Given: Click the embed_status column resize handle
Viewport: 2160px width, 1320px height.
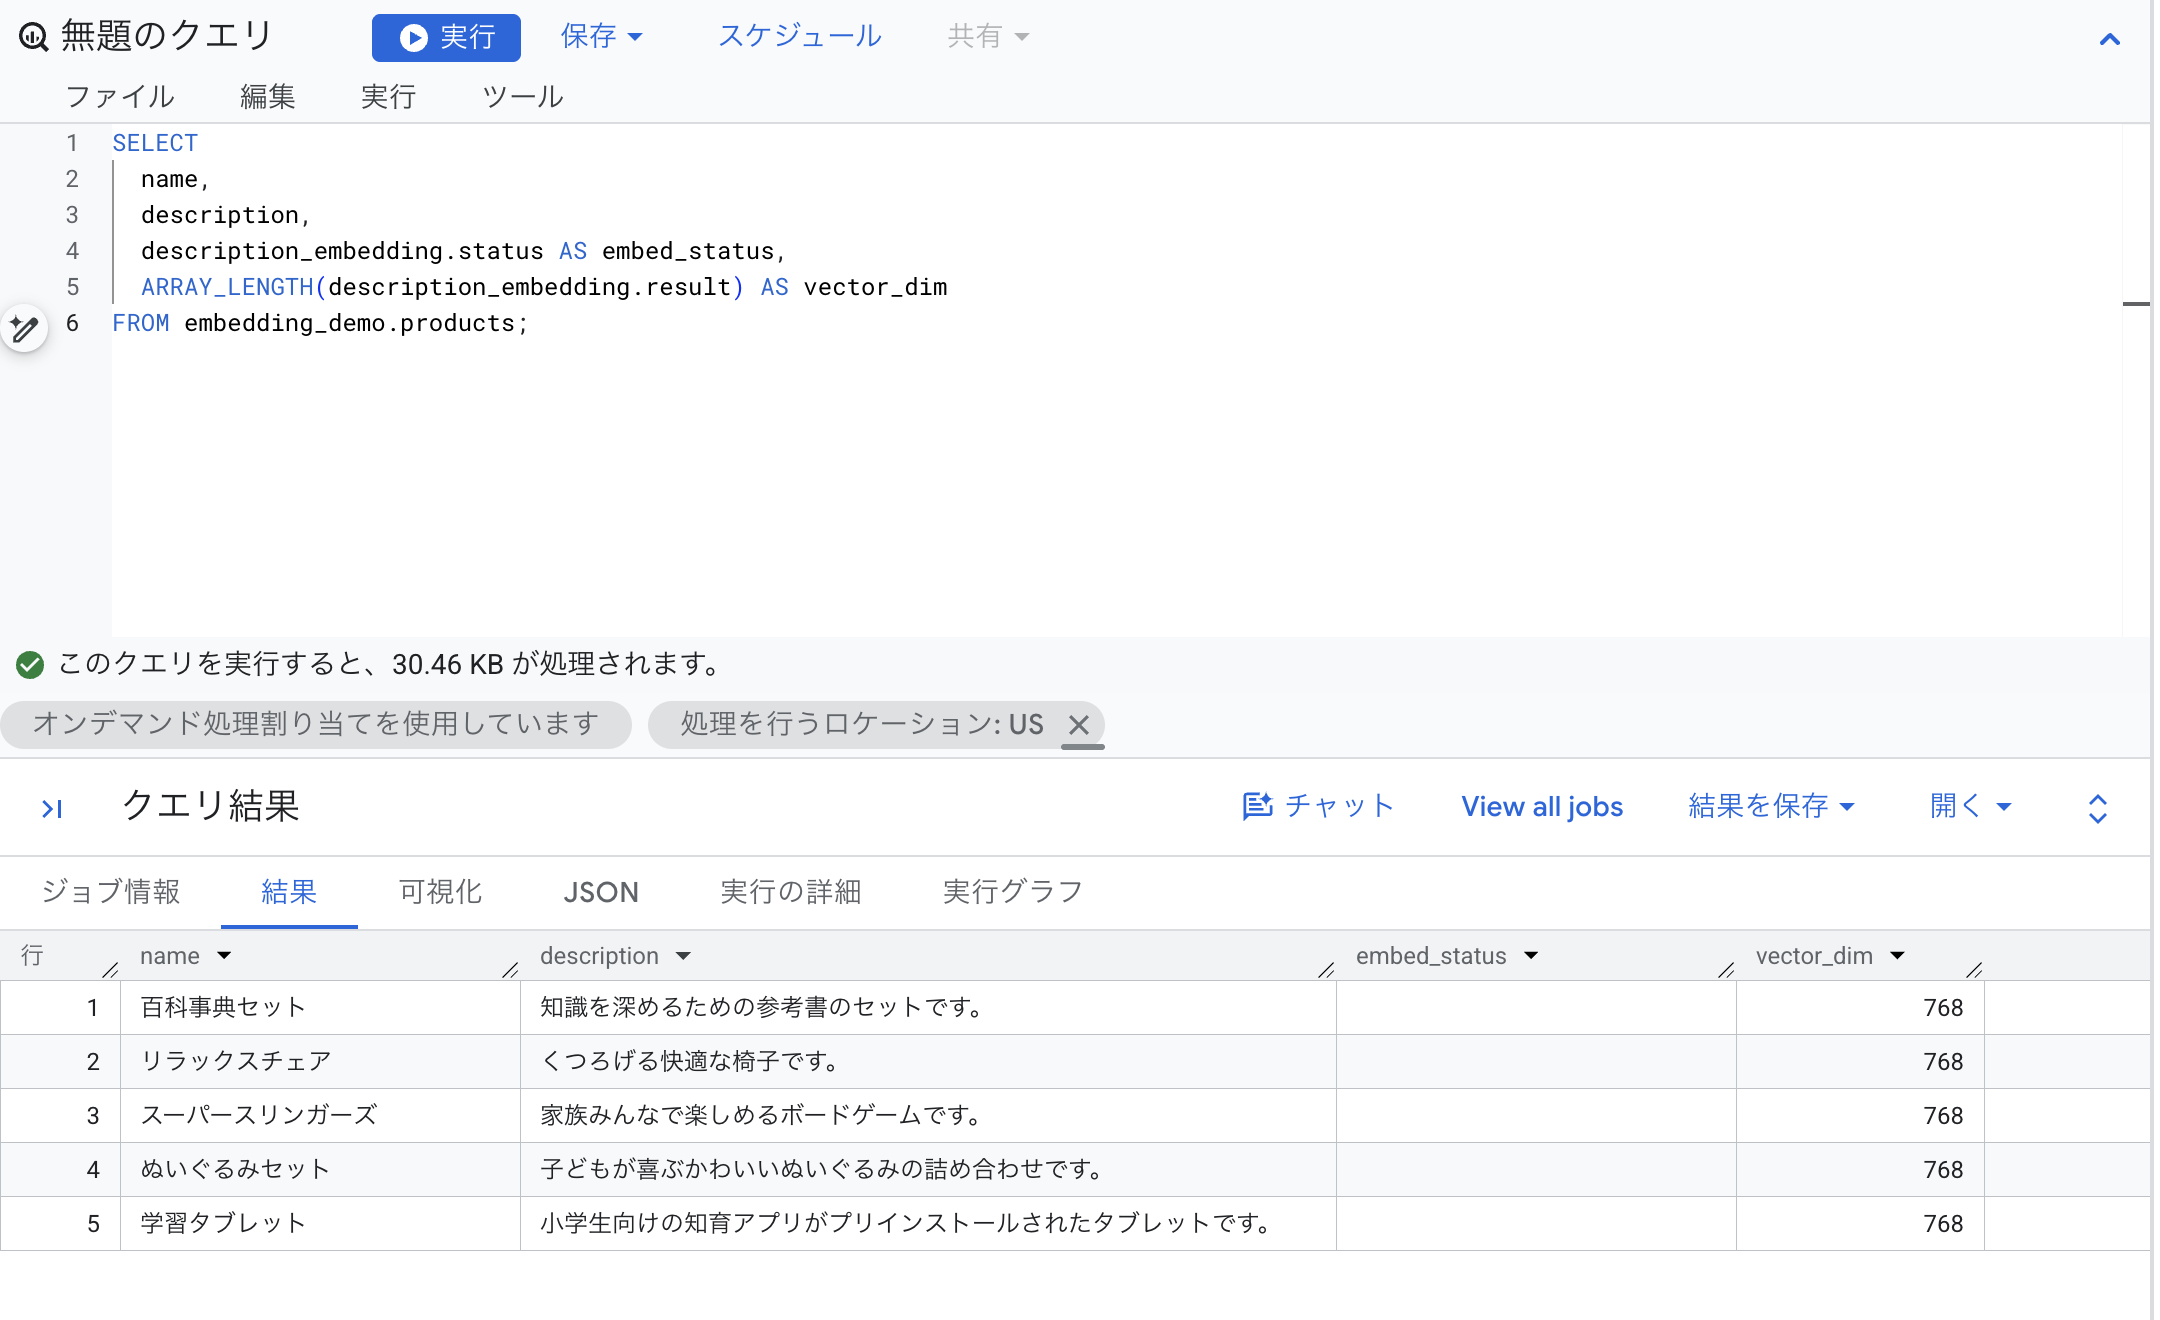Looking at the screenshot, I should pos(1726,969).
